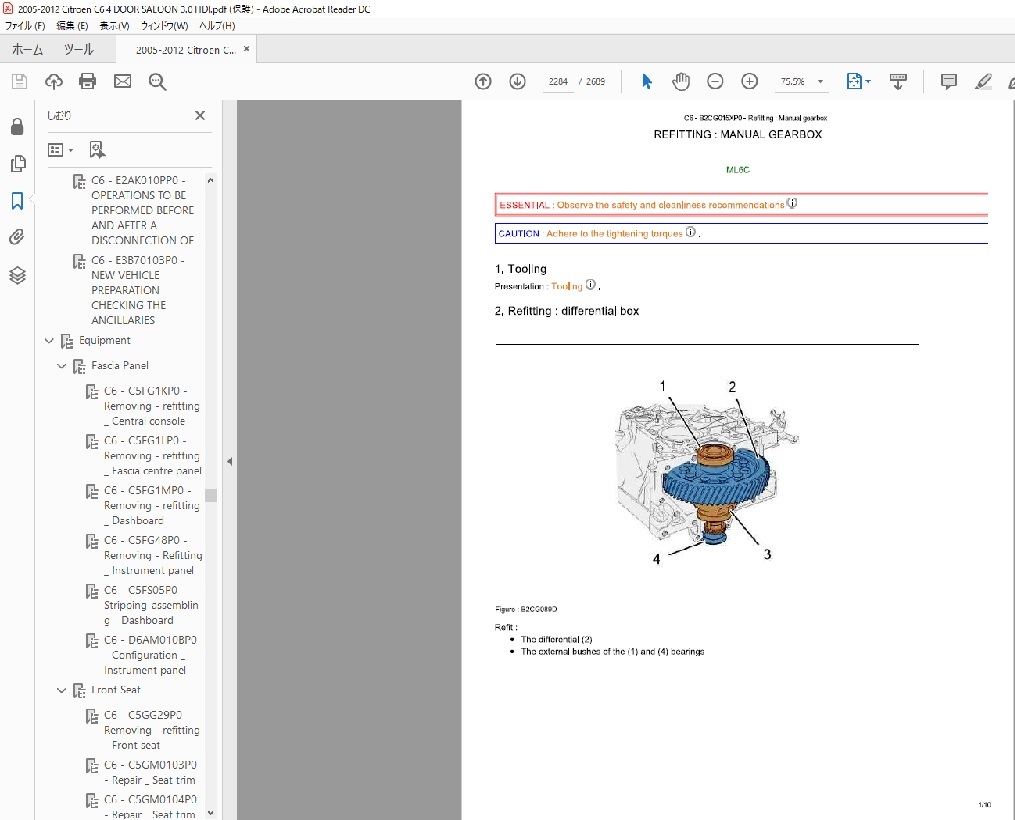Click the find current bookmark icon
1015x820 pixels.
click(97, 150)
